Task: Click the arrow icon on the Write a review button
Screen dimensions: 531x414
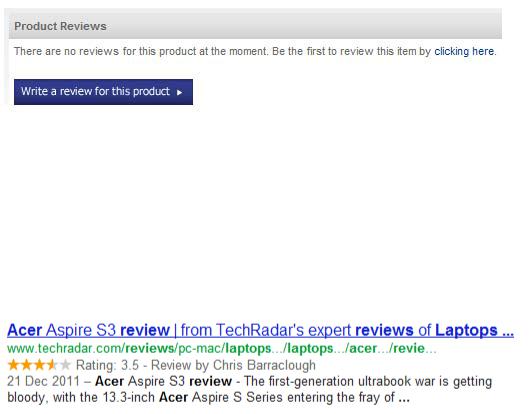Action: click(x=179, y=92)
